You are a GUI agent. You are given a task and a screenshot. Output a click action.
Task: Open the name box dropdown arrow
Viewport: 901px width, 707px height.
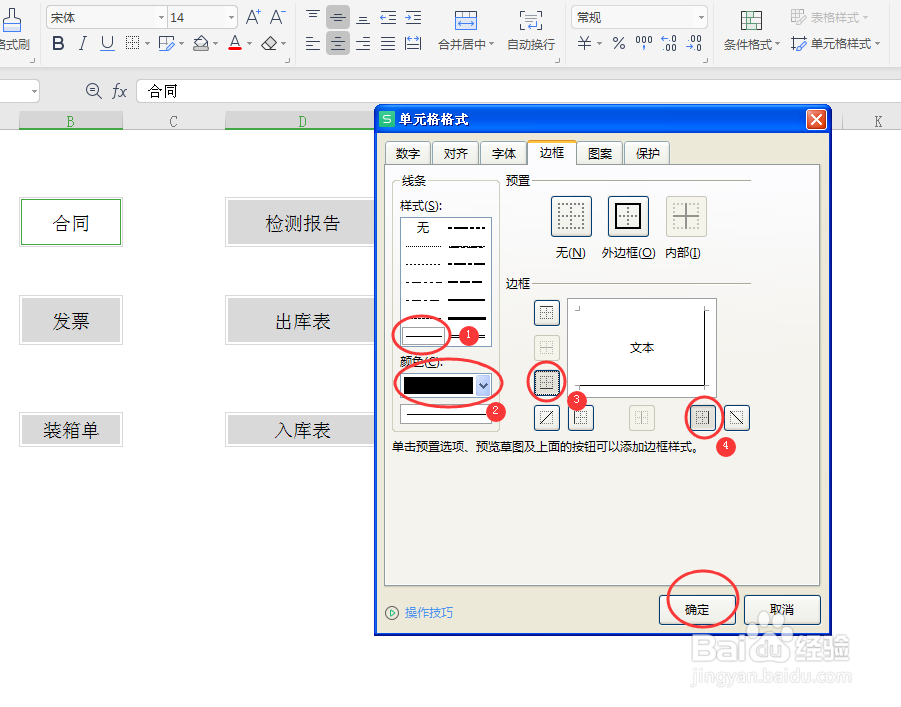pyautogui.click(x=34, y=91)
